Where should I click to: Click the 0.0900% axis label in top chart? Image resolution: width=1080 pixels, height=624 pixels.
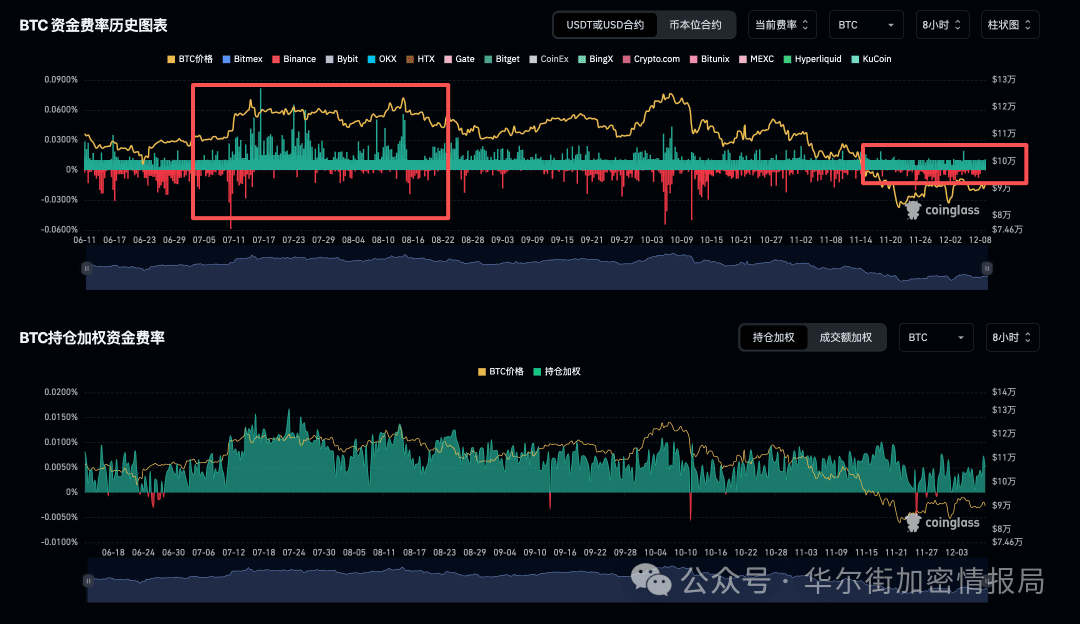click(61, 80)
